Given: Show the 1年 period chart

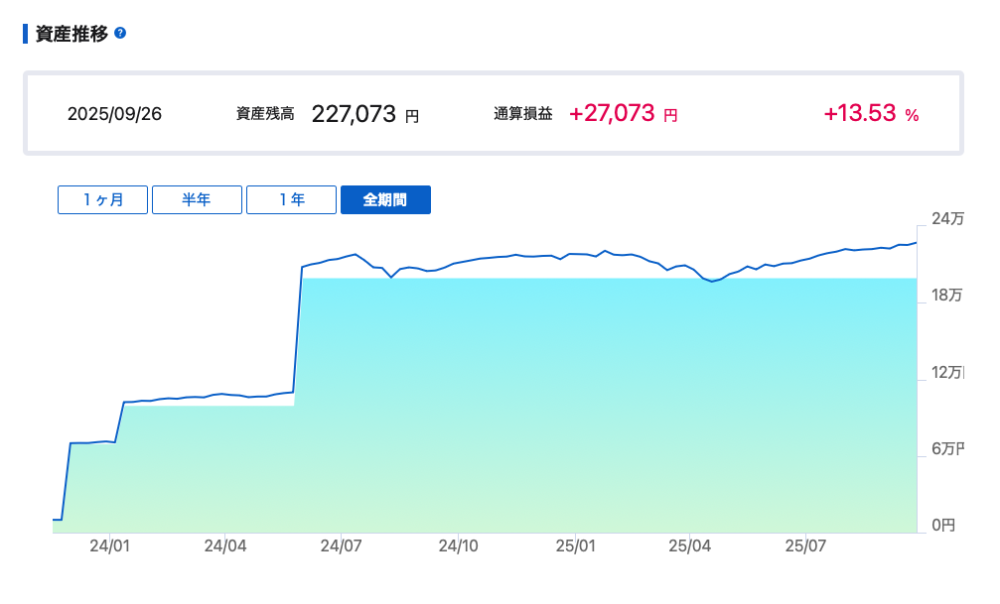Looking at the screenshot, I should (291, 200).
